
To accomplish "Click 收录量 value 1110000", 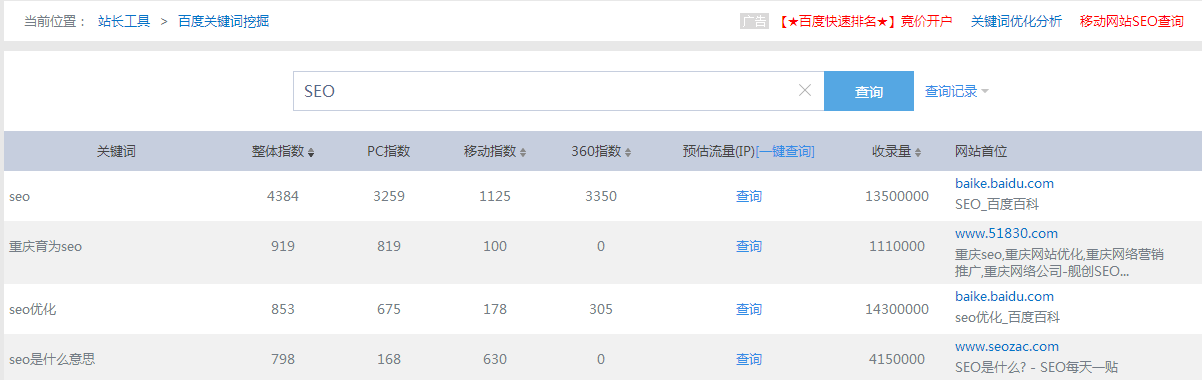I will point(897,246).
